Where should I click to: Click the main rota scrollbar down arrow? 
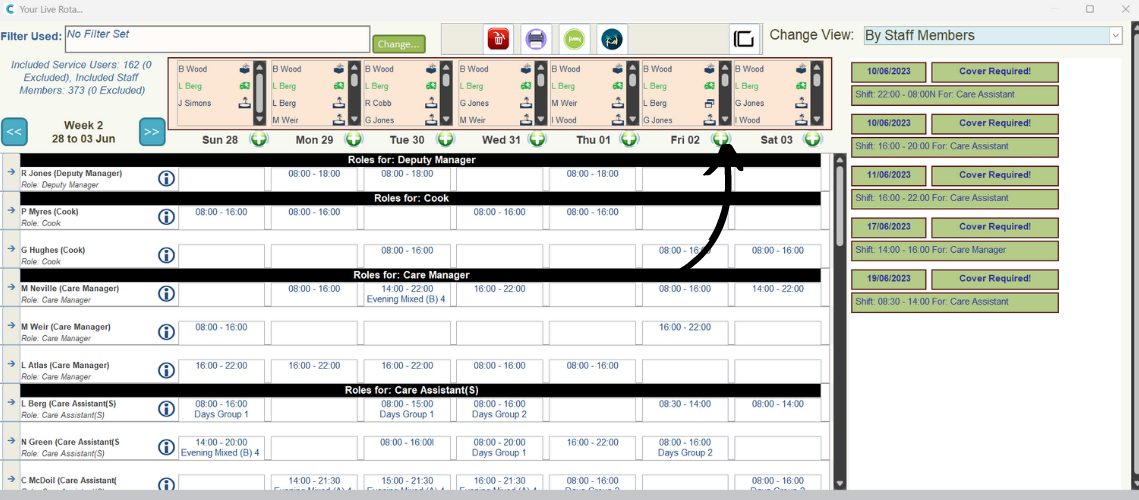[840, 483]
